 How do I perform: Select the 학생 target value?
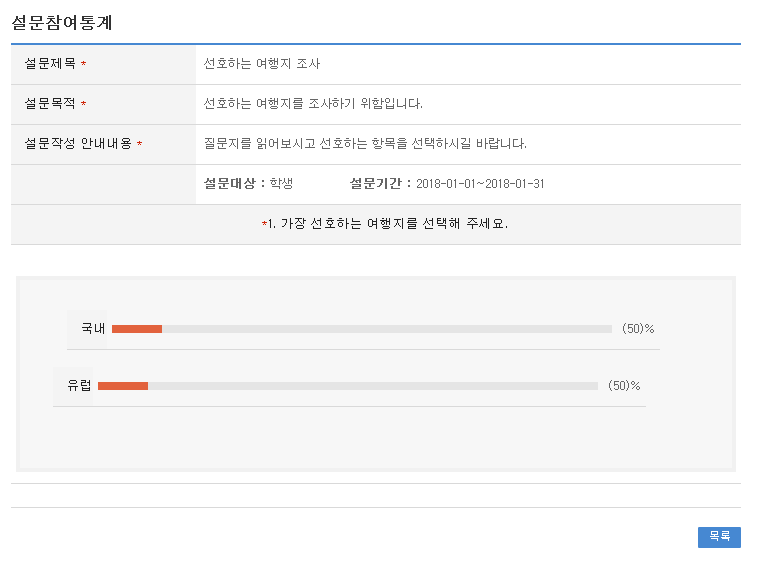pyautogui.click(x=282, y=184)
